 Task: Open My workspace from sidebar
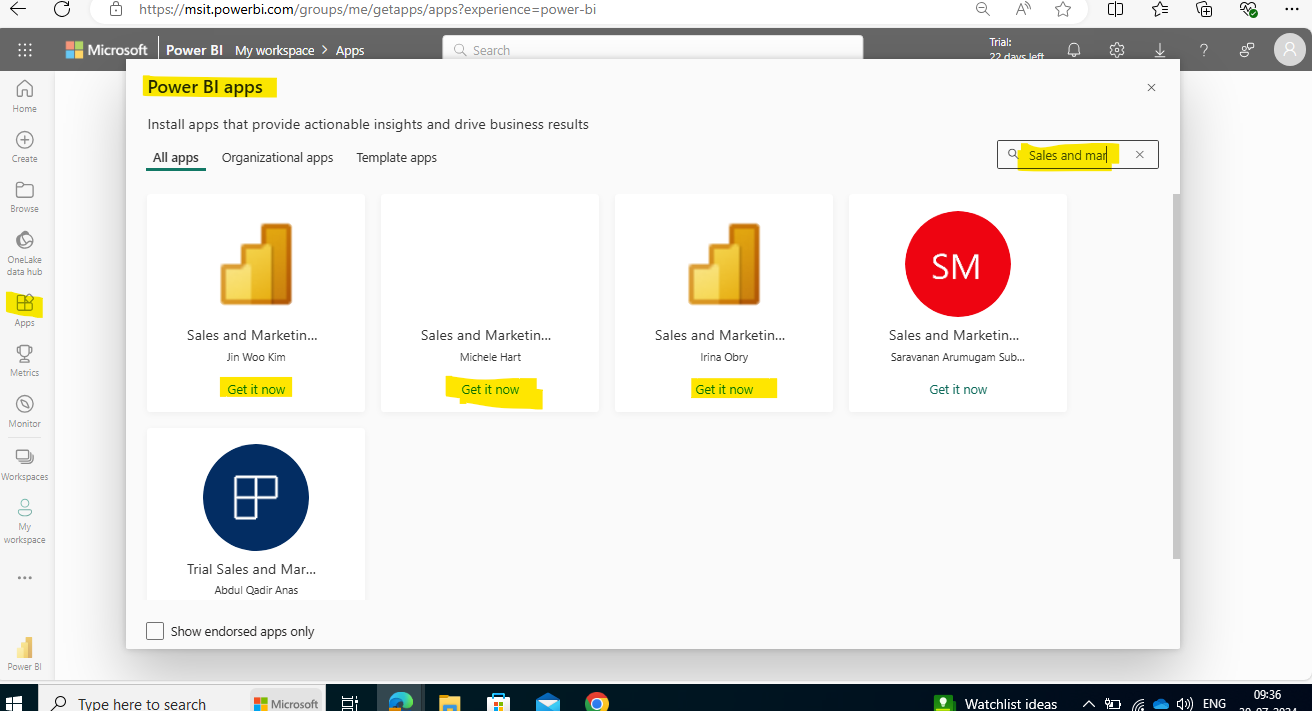tap(24, 520)
